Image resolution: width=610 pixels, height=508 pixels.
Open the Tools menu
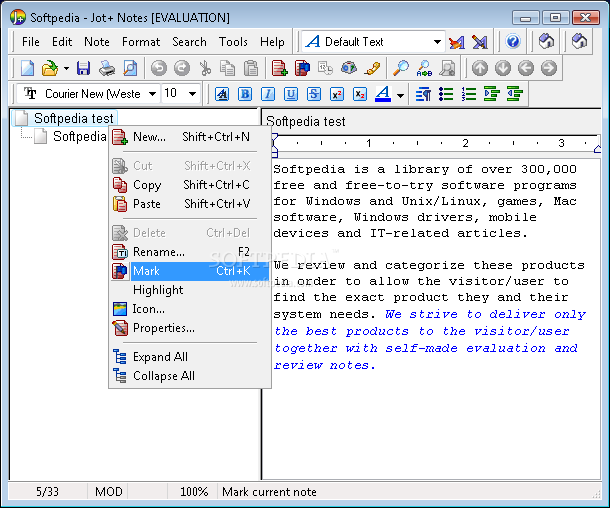pyautogui.click(x=233, y=42)
